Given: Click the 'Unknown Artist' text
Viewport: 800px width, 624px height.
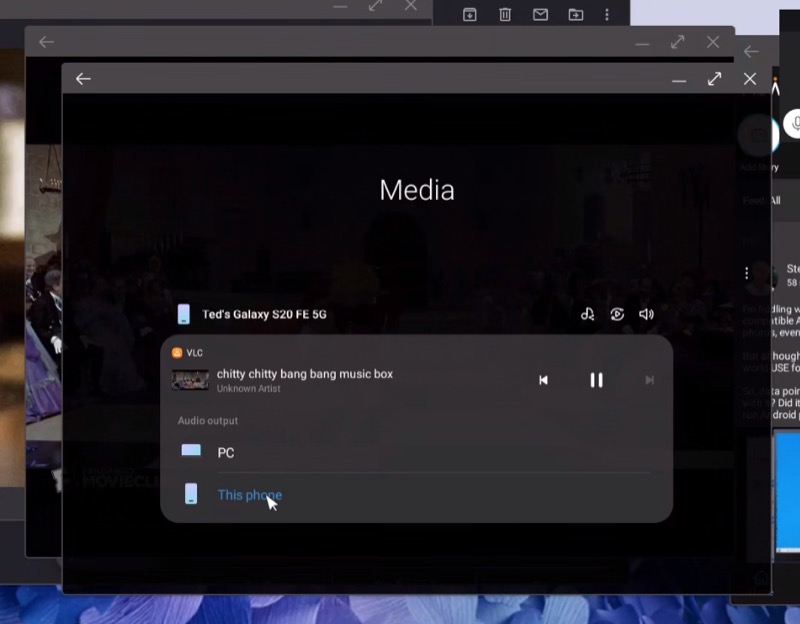Looking at the screenshot, I should (248, 389).
